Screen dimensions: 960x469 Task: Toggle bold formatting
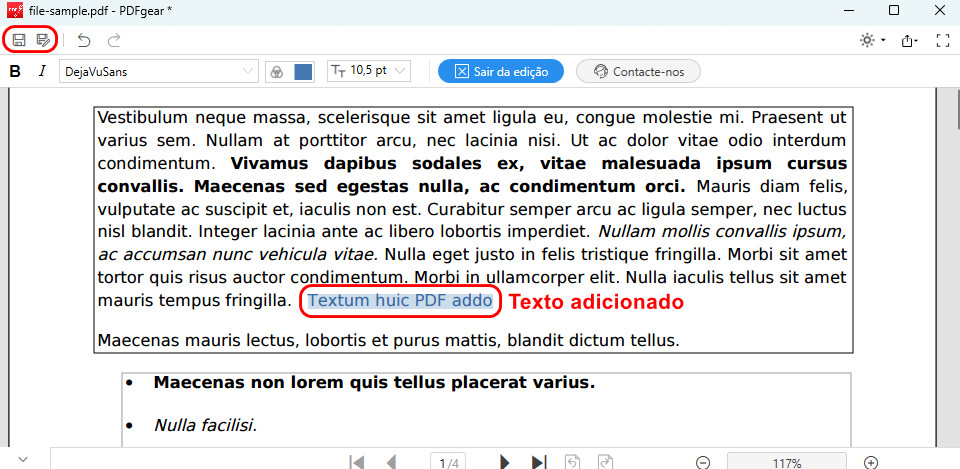[x=15, y=72]
